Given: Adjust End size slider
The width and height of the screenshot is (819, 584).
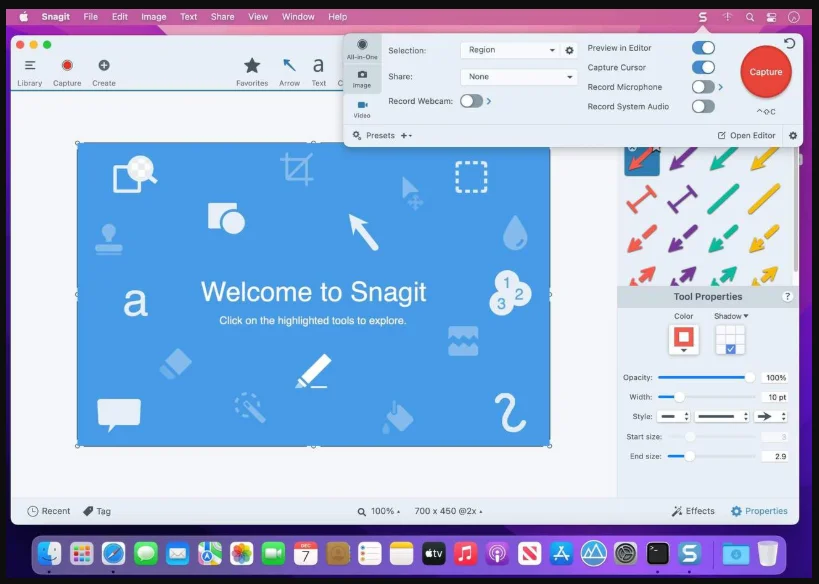Looking at the screenshot, I should (x=711, y=456).
